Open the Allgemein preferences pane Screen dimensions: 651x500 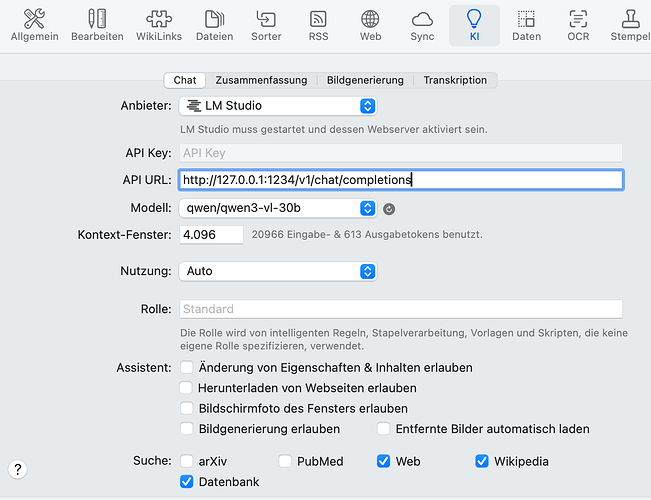click(x=34, y=26)
